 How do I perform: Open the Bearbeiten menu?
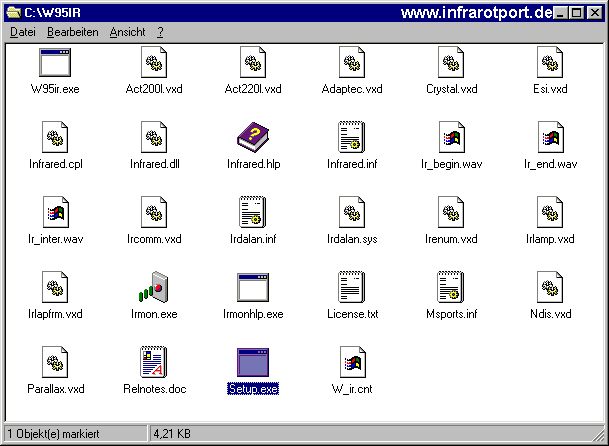tap(72, 32)
